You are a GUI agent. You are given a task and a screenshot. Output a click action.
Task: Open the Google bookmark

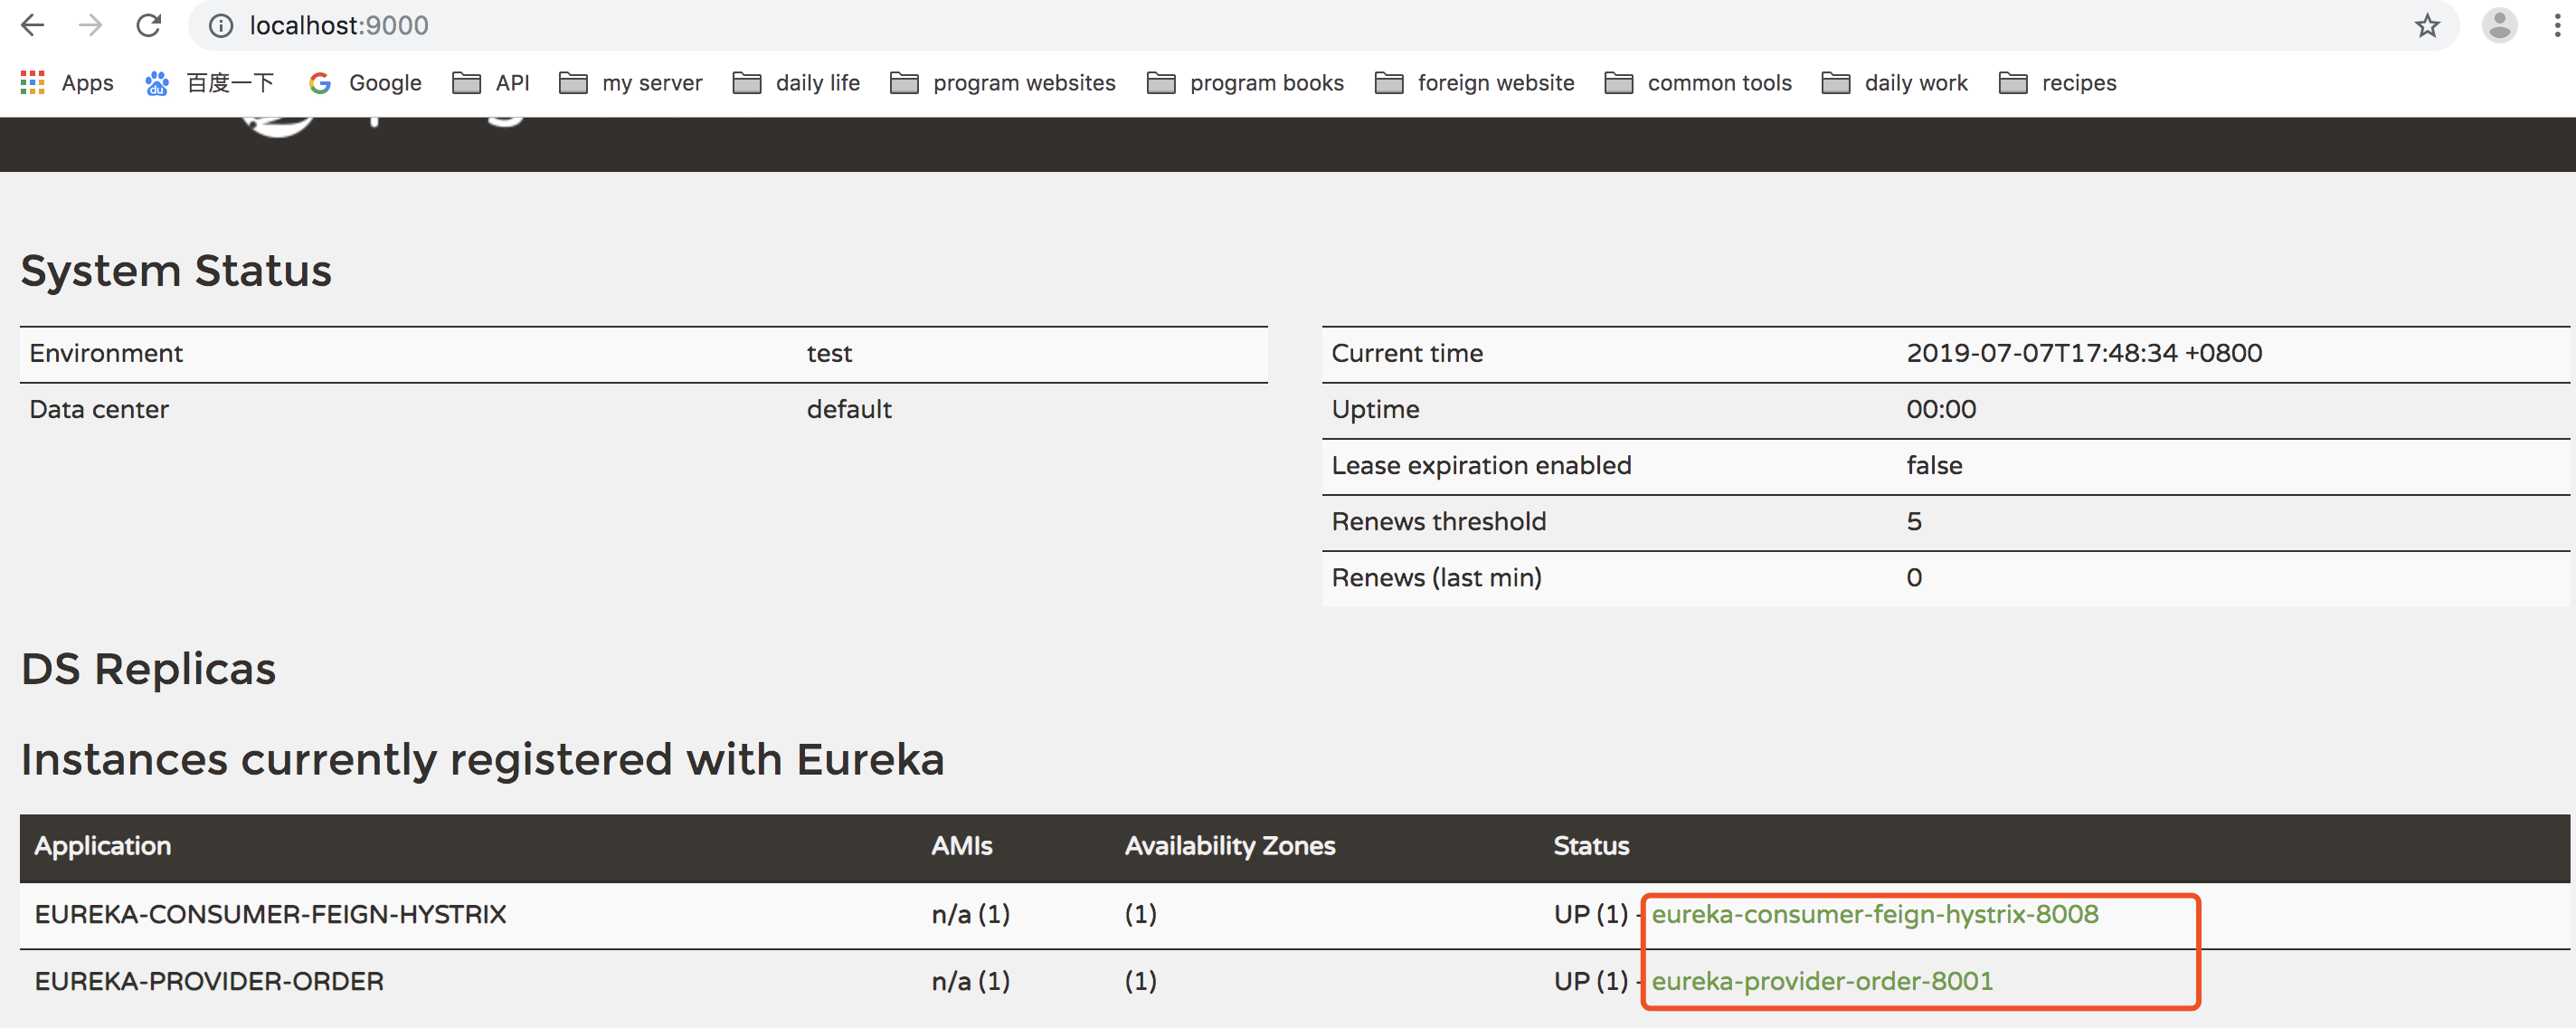pos(365,83)
